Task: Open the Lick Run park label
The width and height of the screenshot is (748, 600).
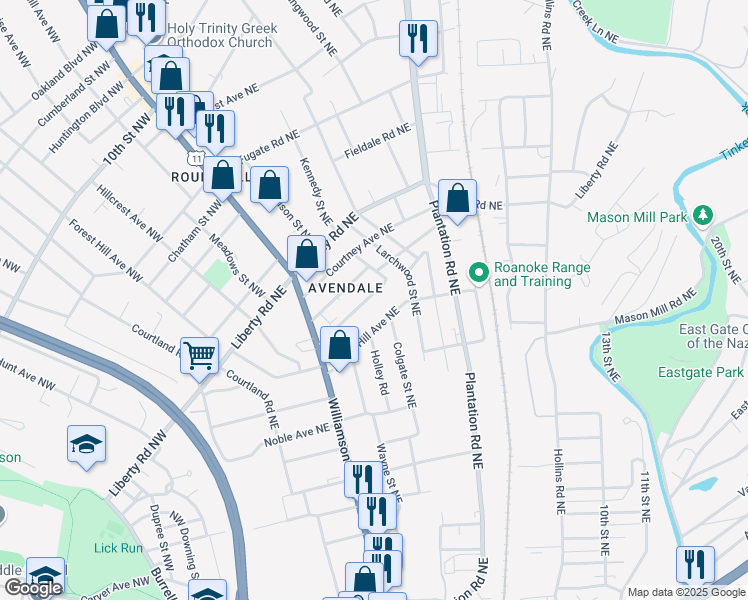Action: coord(118,548)
